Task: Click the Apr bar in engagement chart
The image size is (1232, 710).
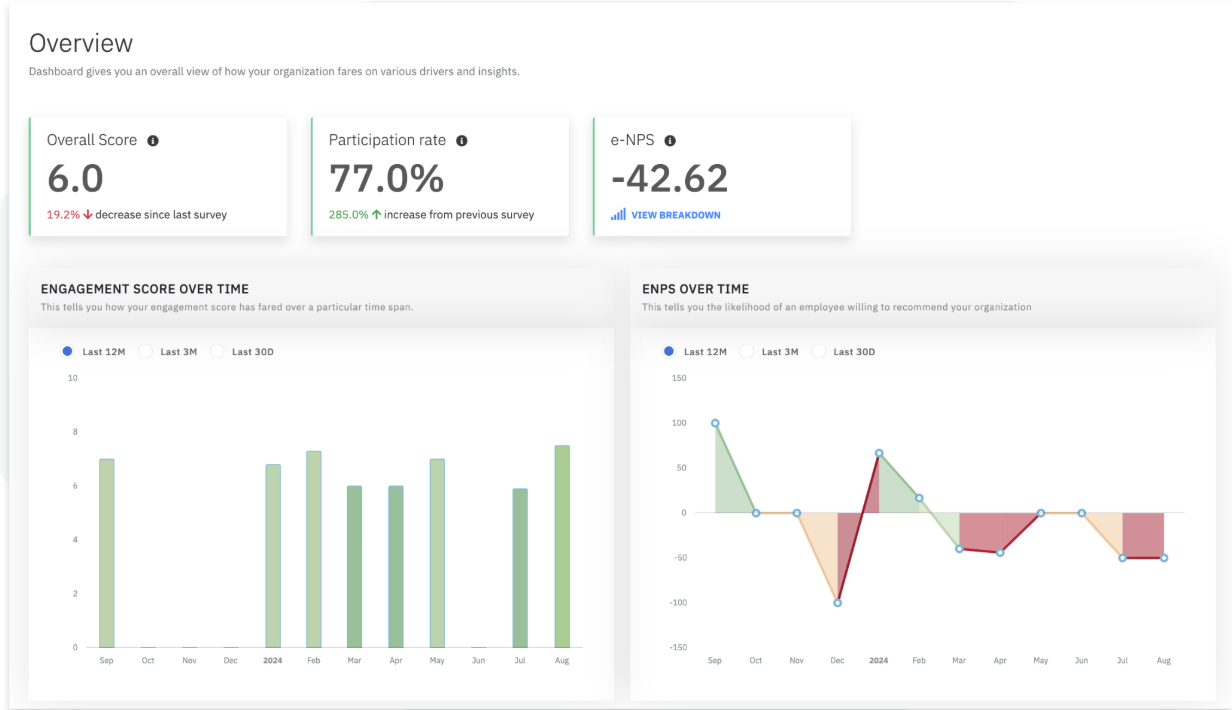Action: (x=396, y=567)
